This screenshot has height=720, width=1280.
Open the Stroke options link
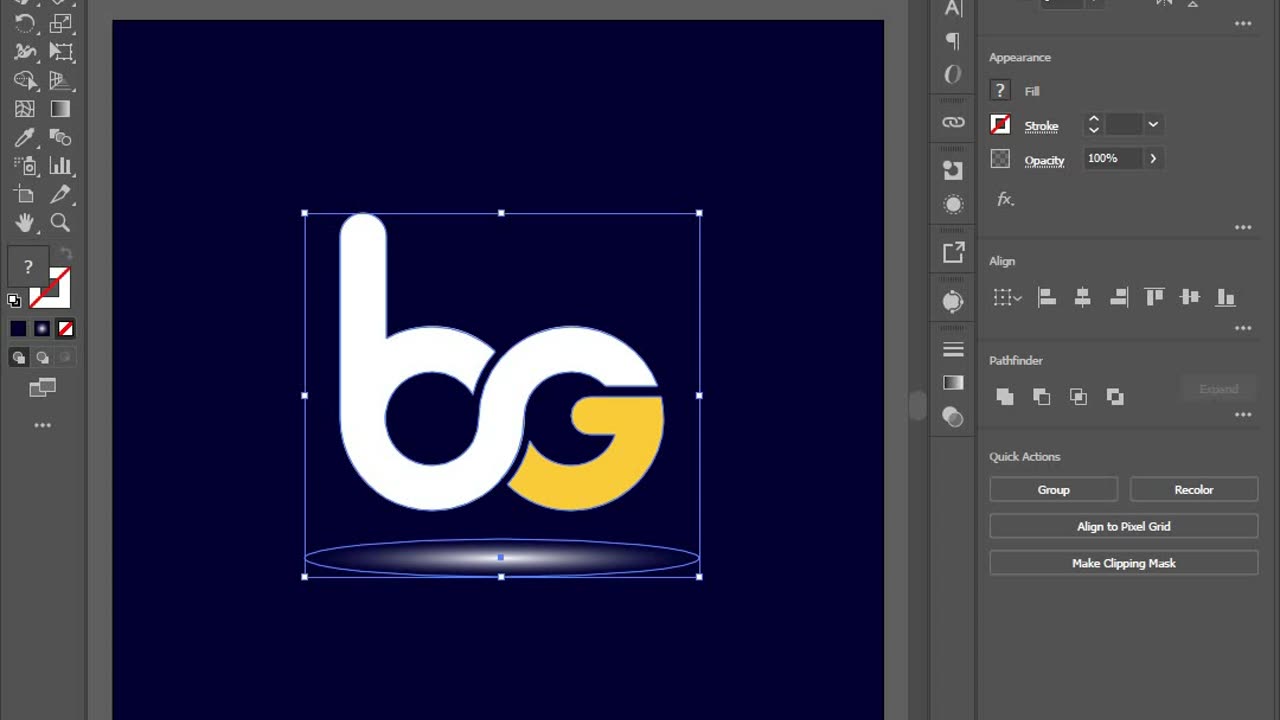[1041, 126]
